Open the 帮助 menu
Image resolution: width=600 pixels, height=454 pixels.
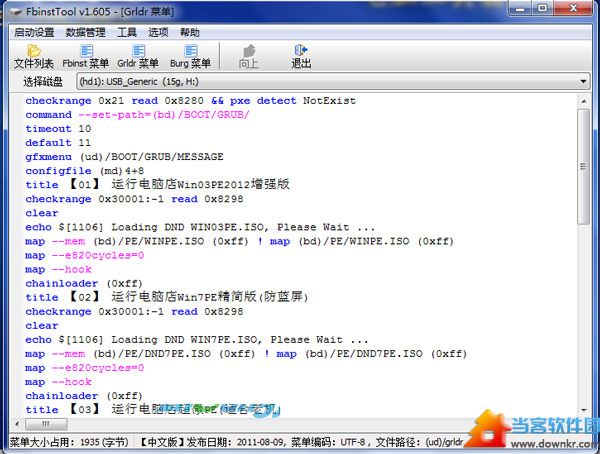(190, 33)
